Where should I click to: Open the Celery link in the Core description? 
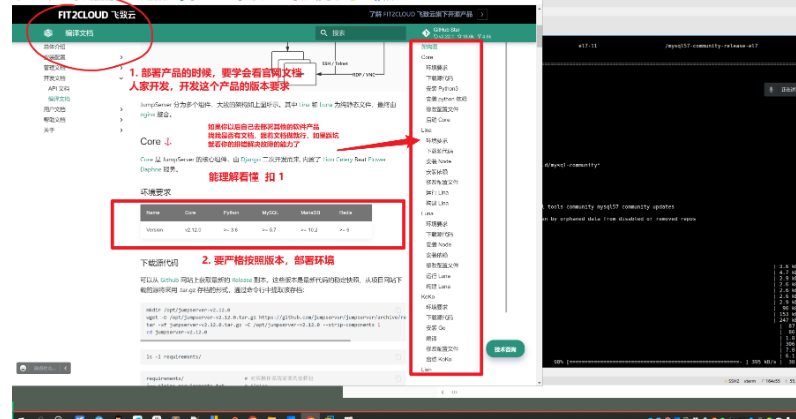point(344,159)
